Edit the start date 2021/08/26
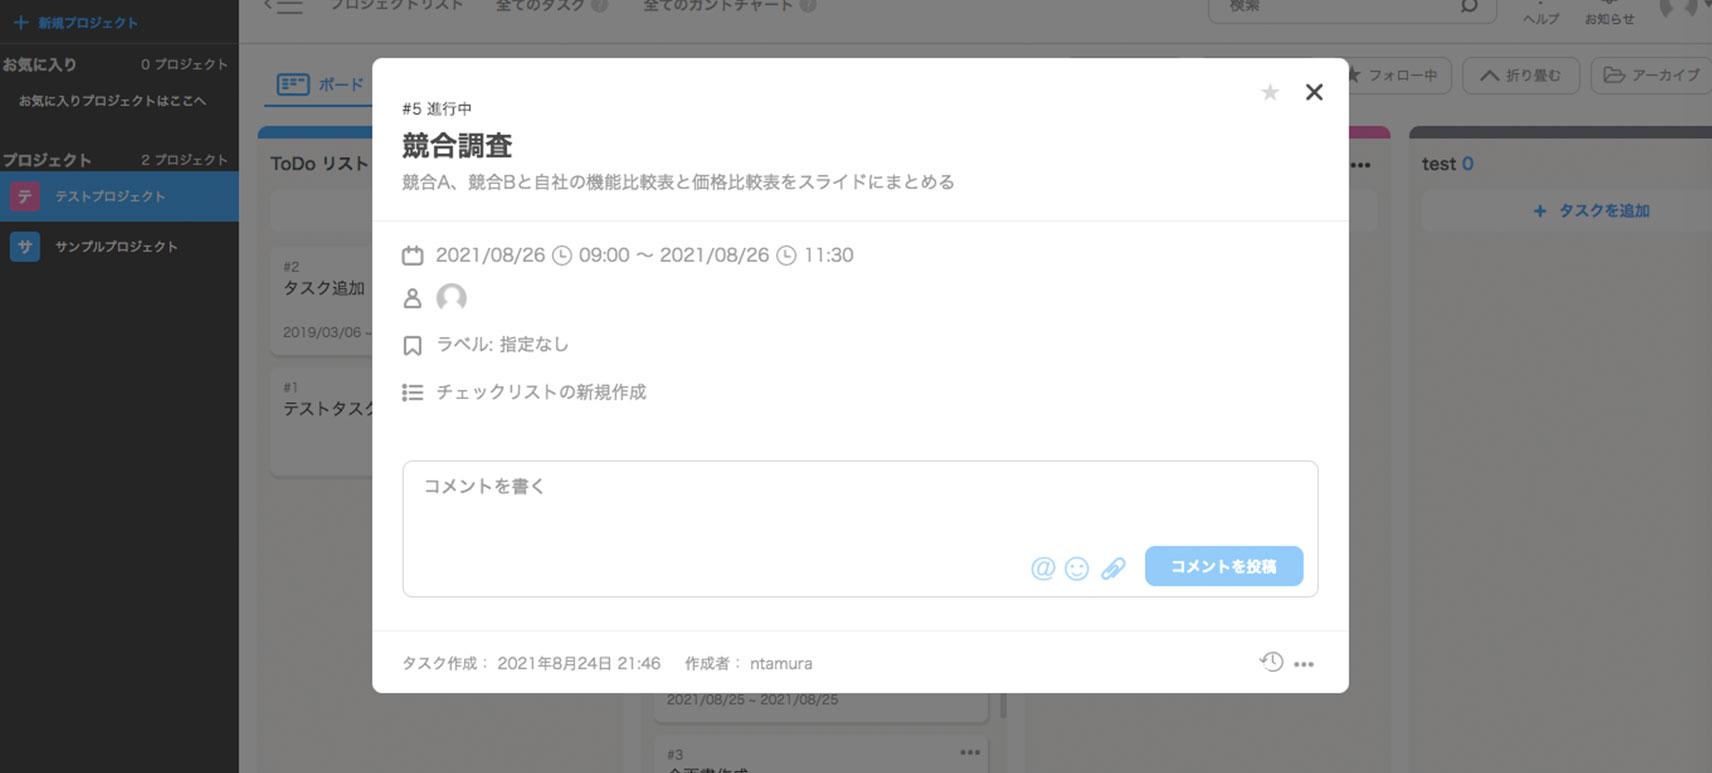This screenshot has width=1712, height=773. pos(490,255)
